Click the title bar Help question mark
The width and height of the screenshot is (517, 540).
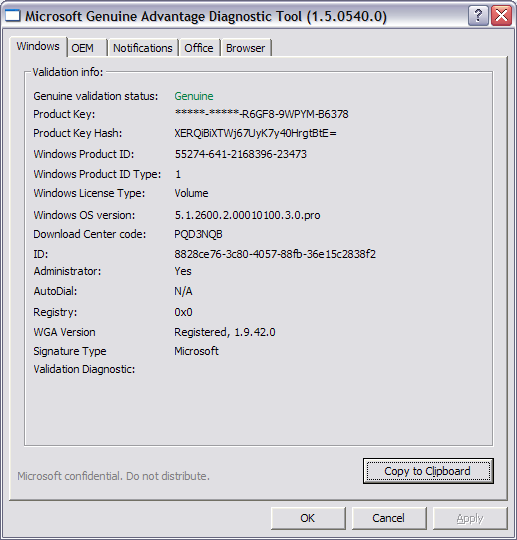(x=478, y=15)
